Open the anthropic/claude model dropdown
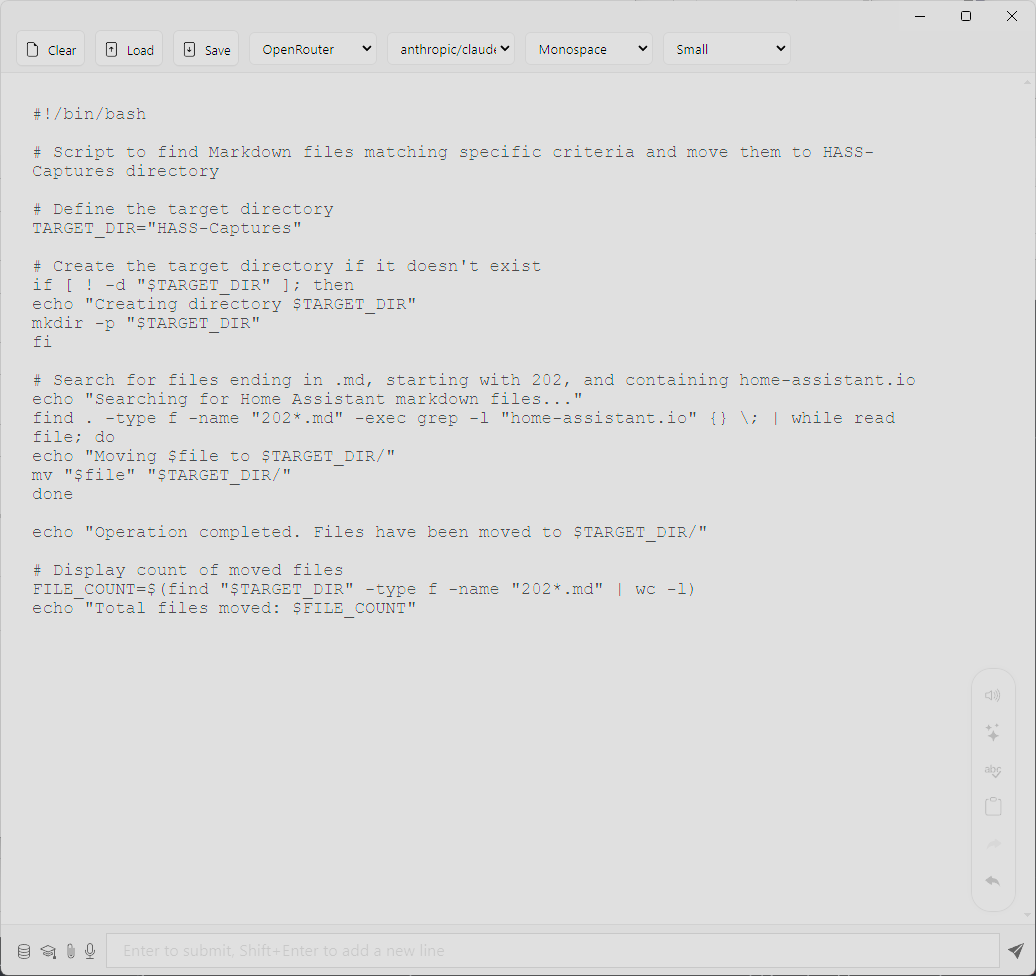Viewport: 1036px width, 976px height. coord(451,49)
